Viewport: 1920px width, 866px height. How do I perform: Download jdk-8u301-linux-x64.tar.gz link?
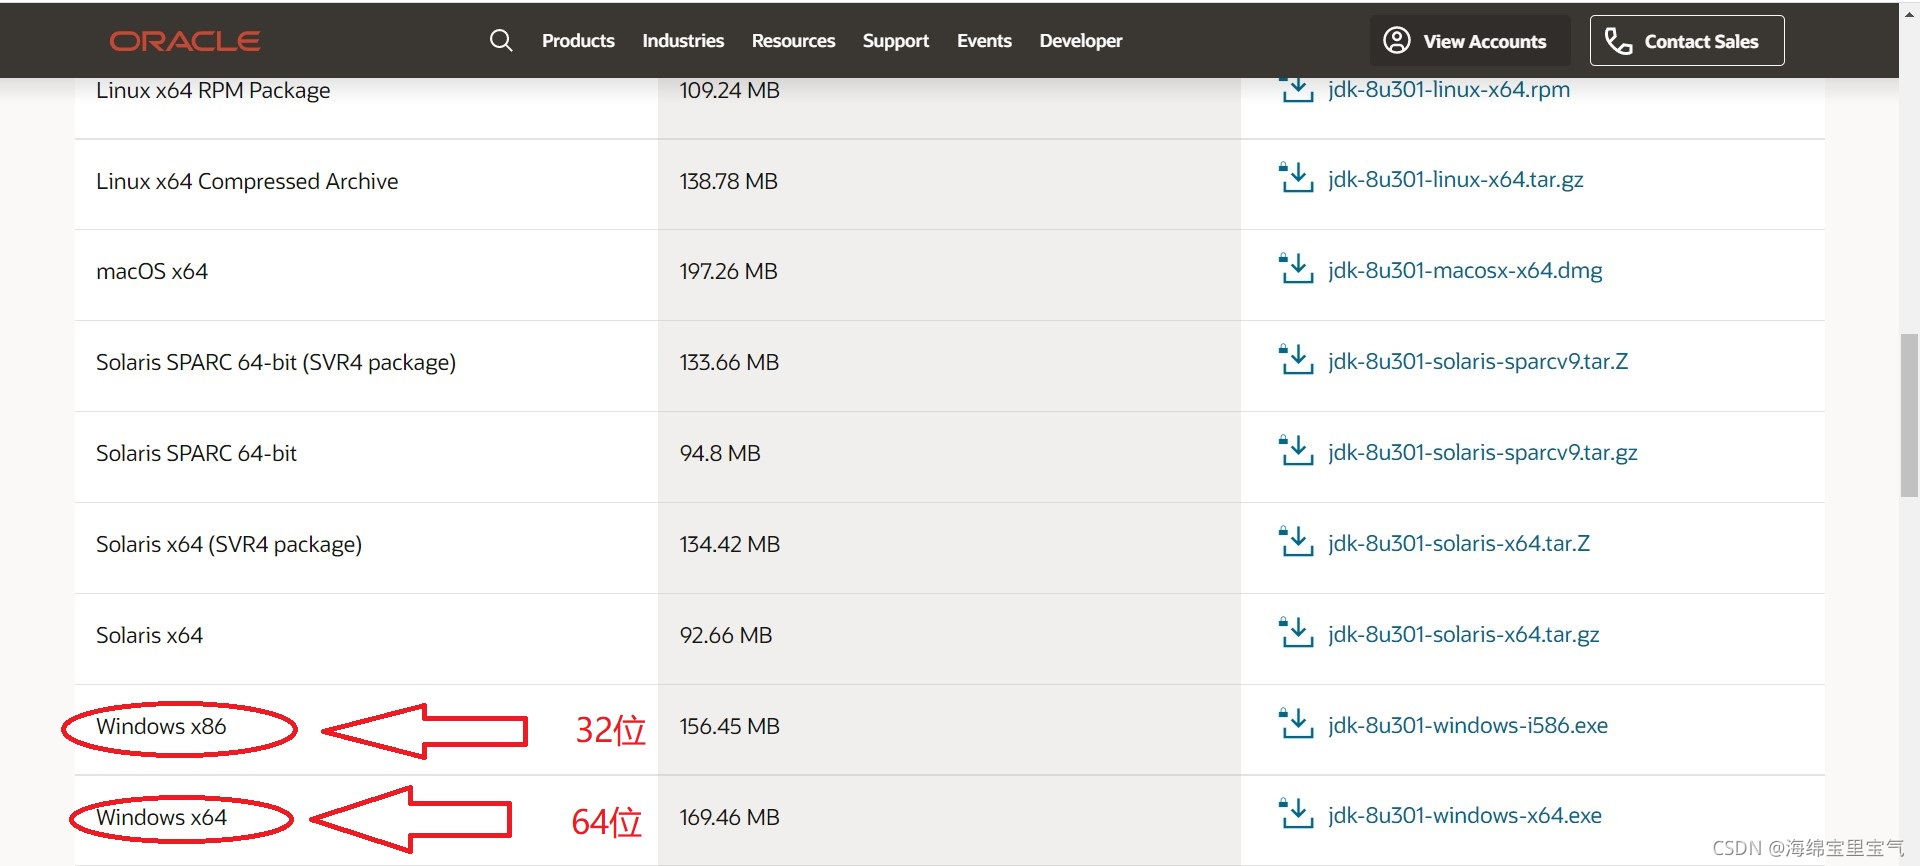pyautogui.click(x=1456, y=179)
